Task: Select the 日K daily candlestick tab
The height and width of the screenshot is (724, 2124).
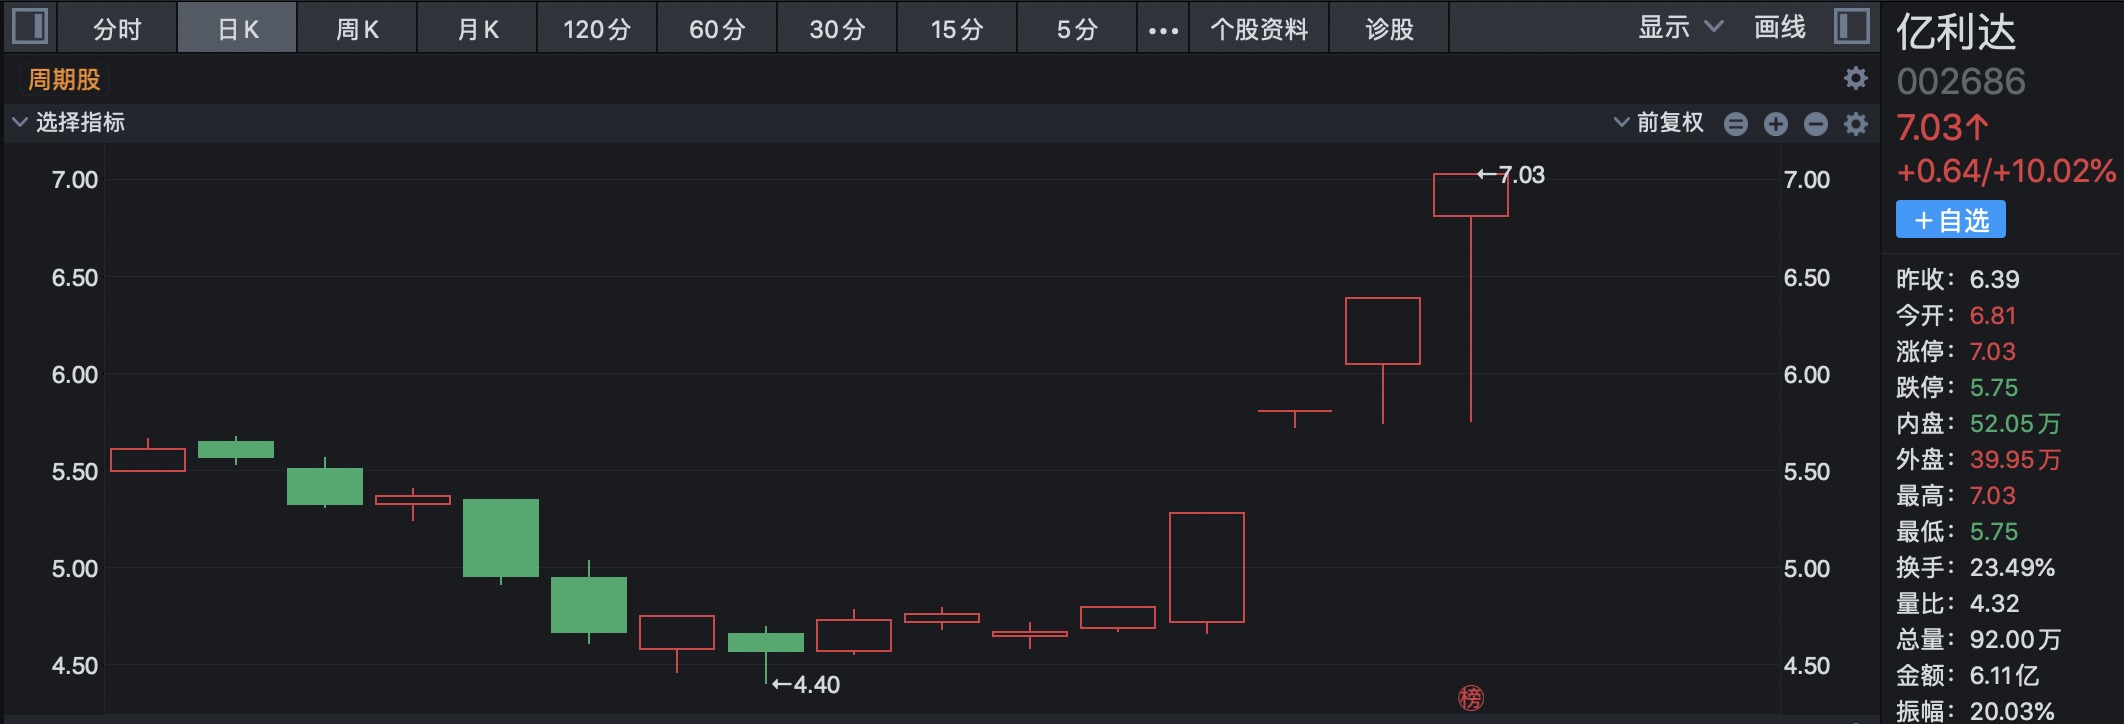Action: click(238, 29)
